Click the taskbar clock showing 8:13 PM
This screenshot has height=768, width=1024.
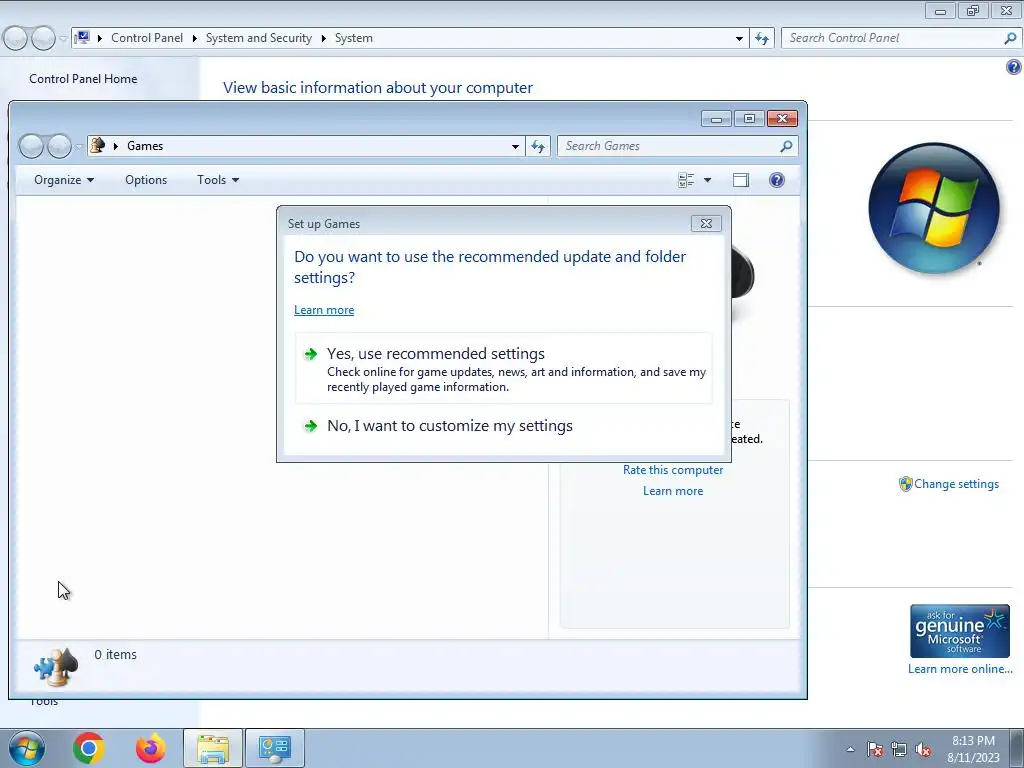click(973, 749)
